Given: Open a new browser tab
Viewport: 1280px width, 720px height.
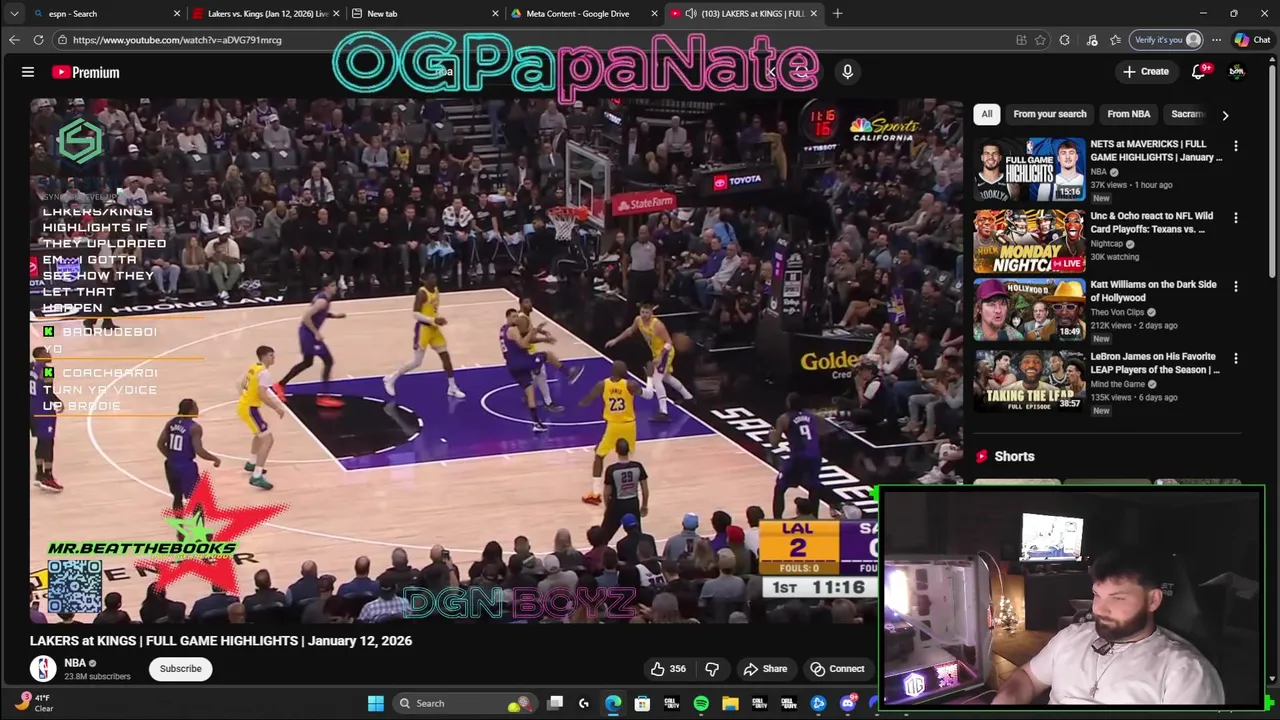Looking at the screenshot, I should (x=837, y=14).
